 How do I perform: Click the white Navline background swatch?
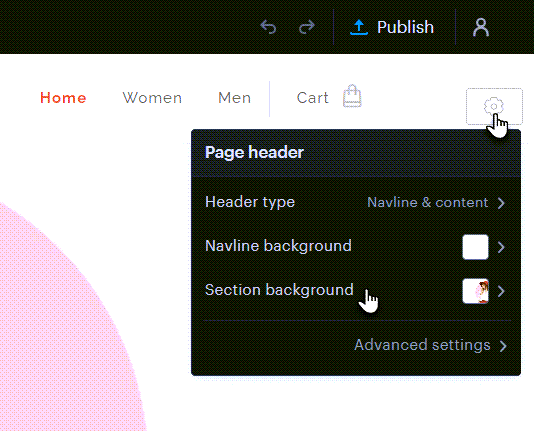[x=475, y=247]
